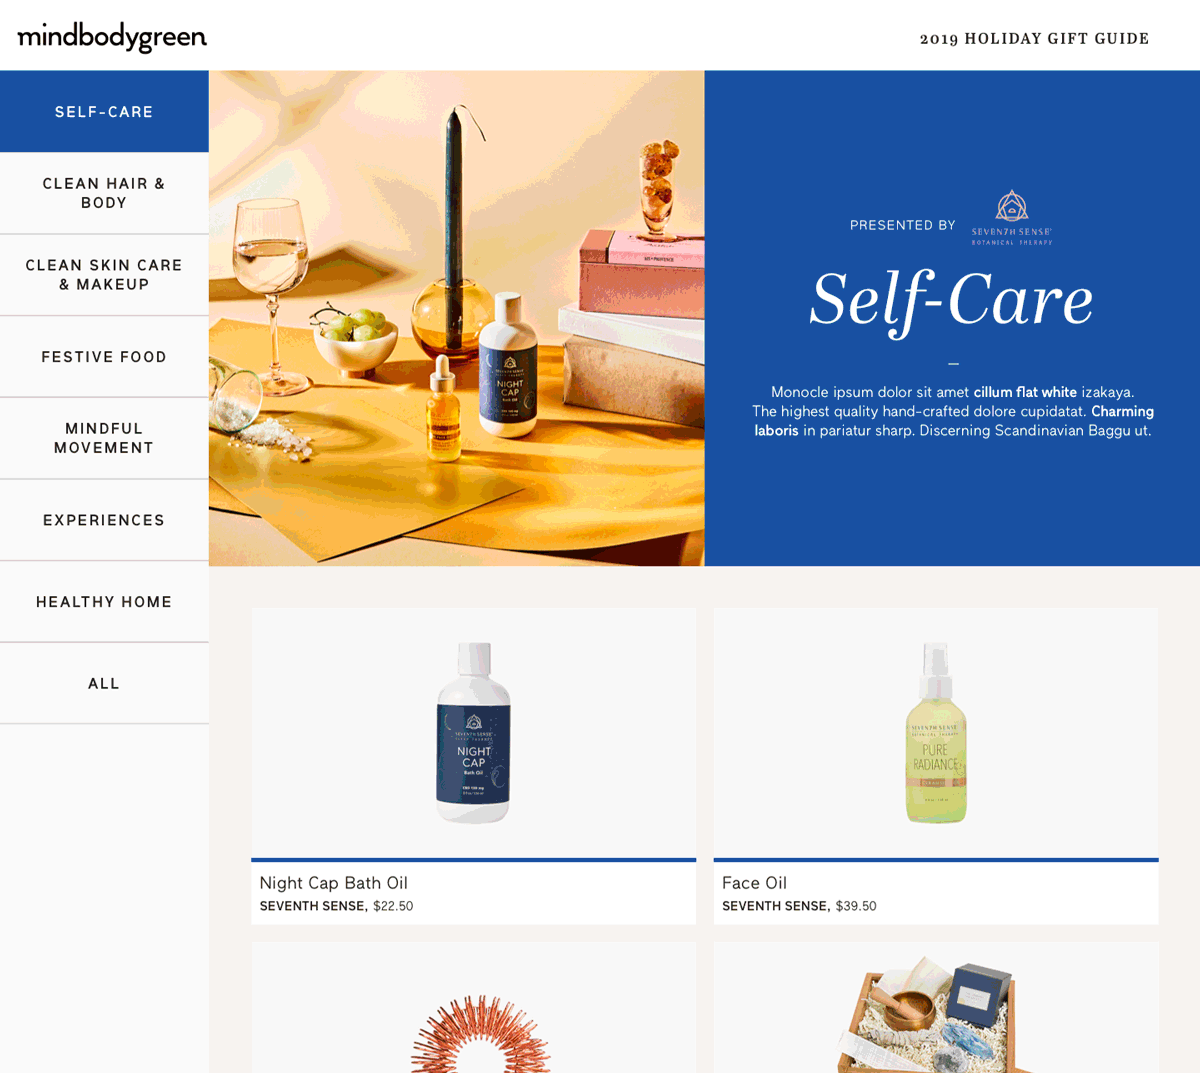Open the Experiences category
The width and height of the screenshot is (1200, 1073).
point(104,520)
